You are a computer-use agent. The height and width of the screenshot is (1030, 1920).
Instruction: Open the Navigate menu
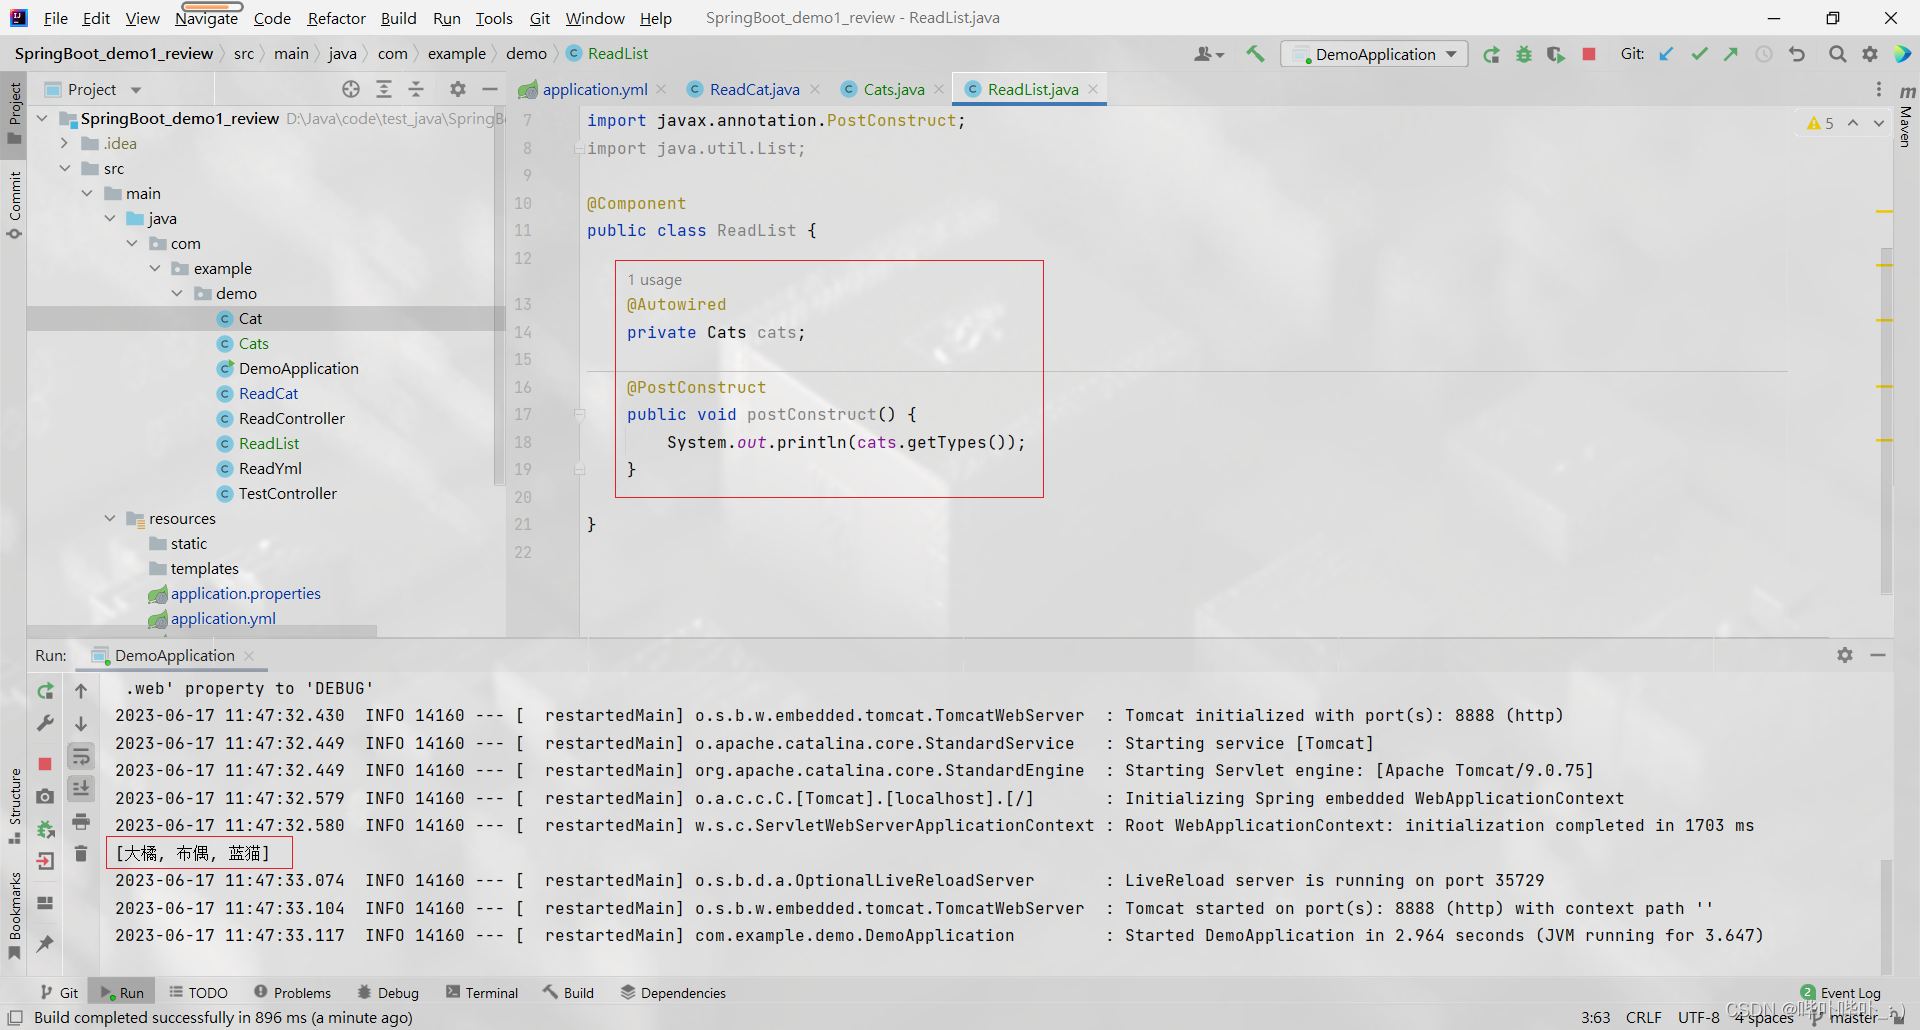click(x=206, y=18)
